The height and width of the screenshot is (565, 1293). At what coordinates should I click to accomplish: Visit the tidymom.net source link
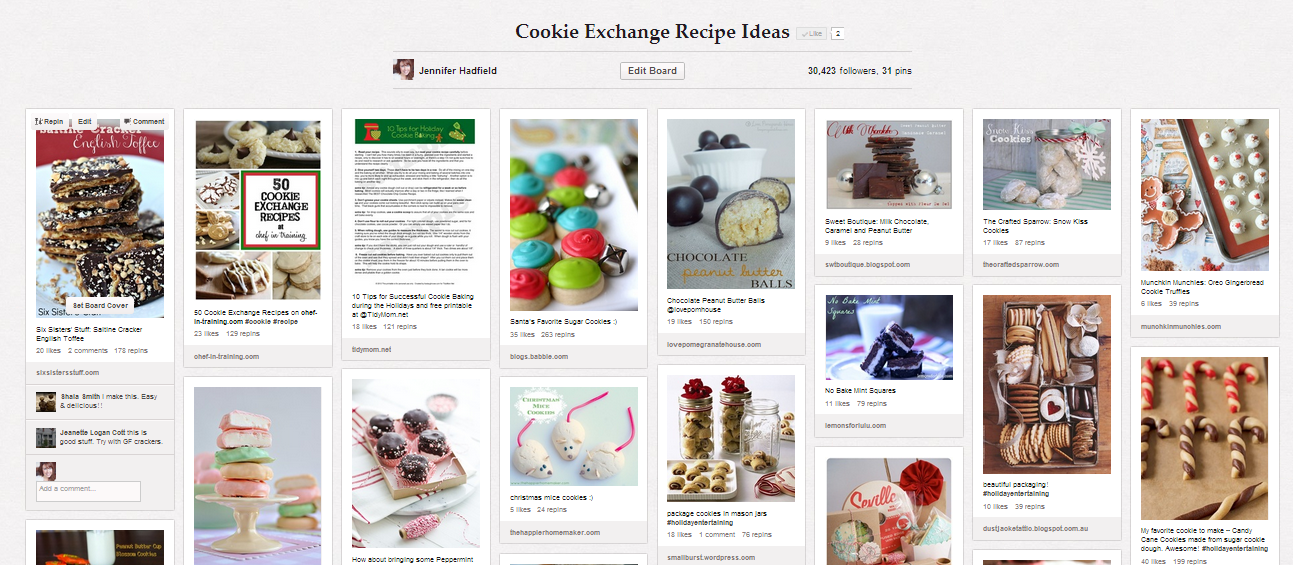click(x=374, y=350)
